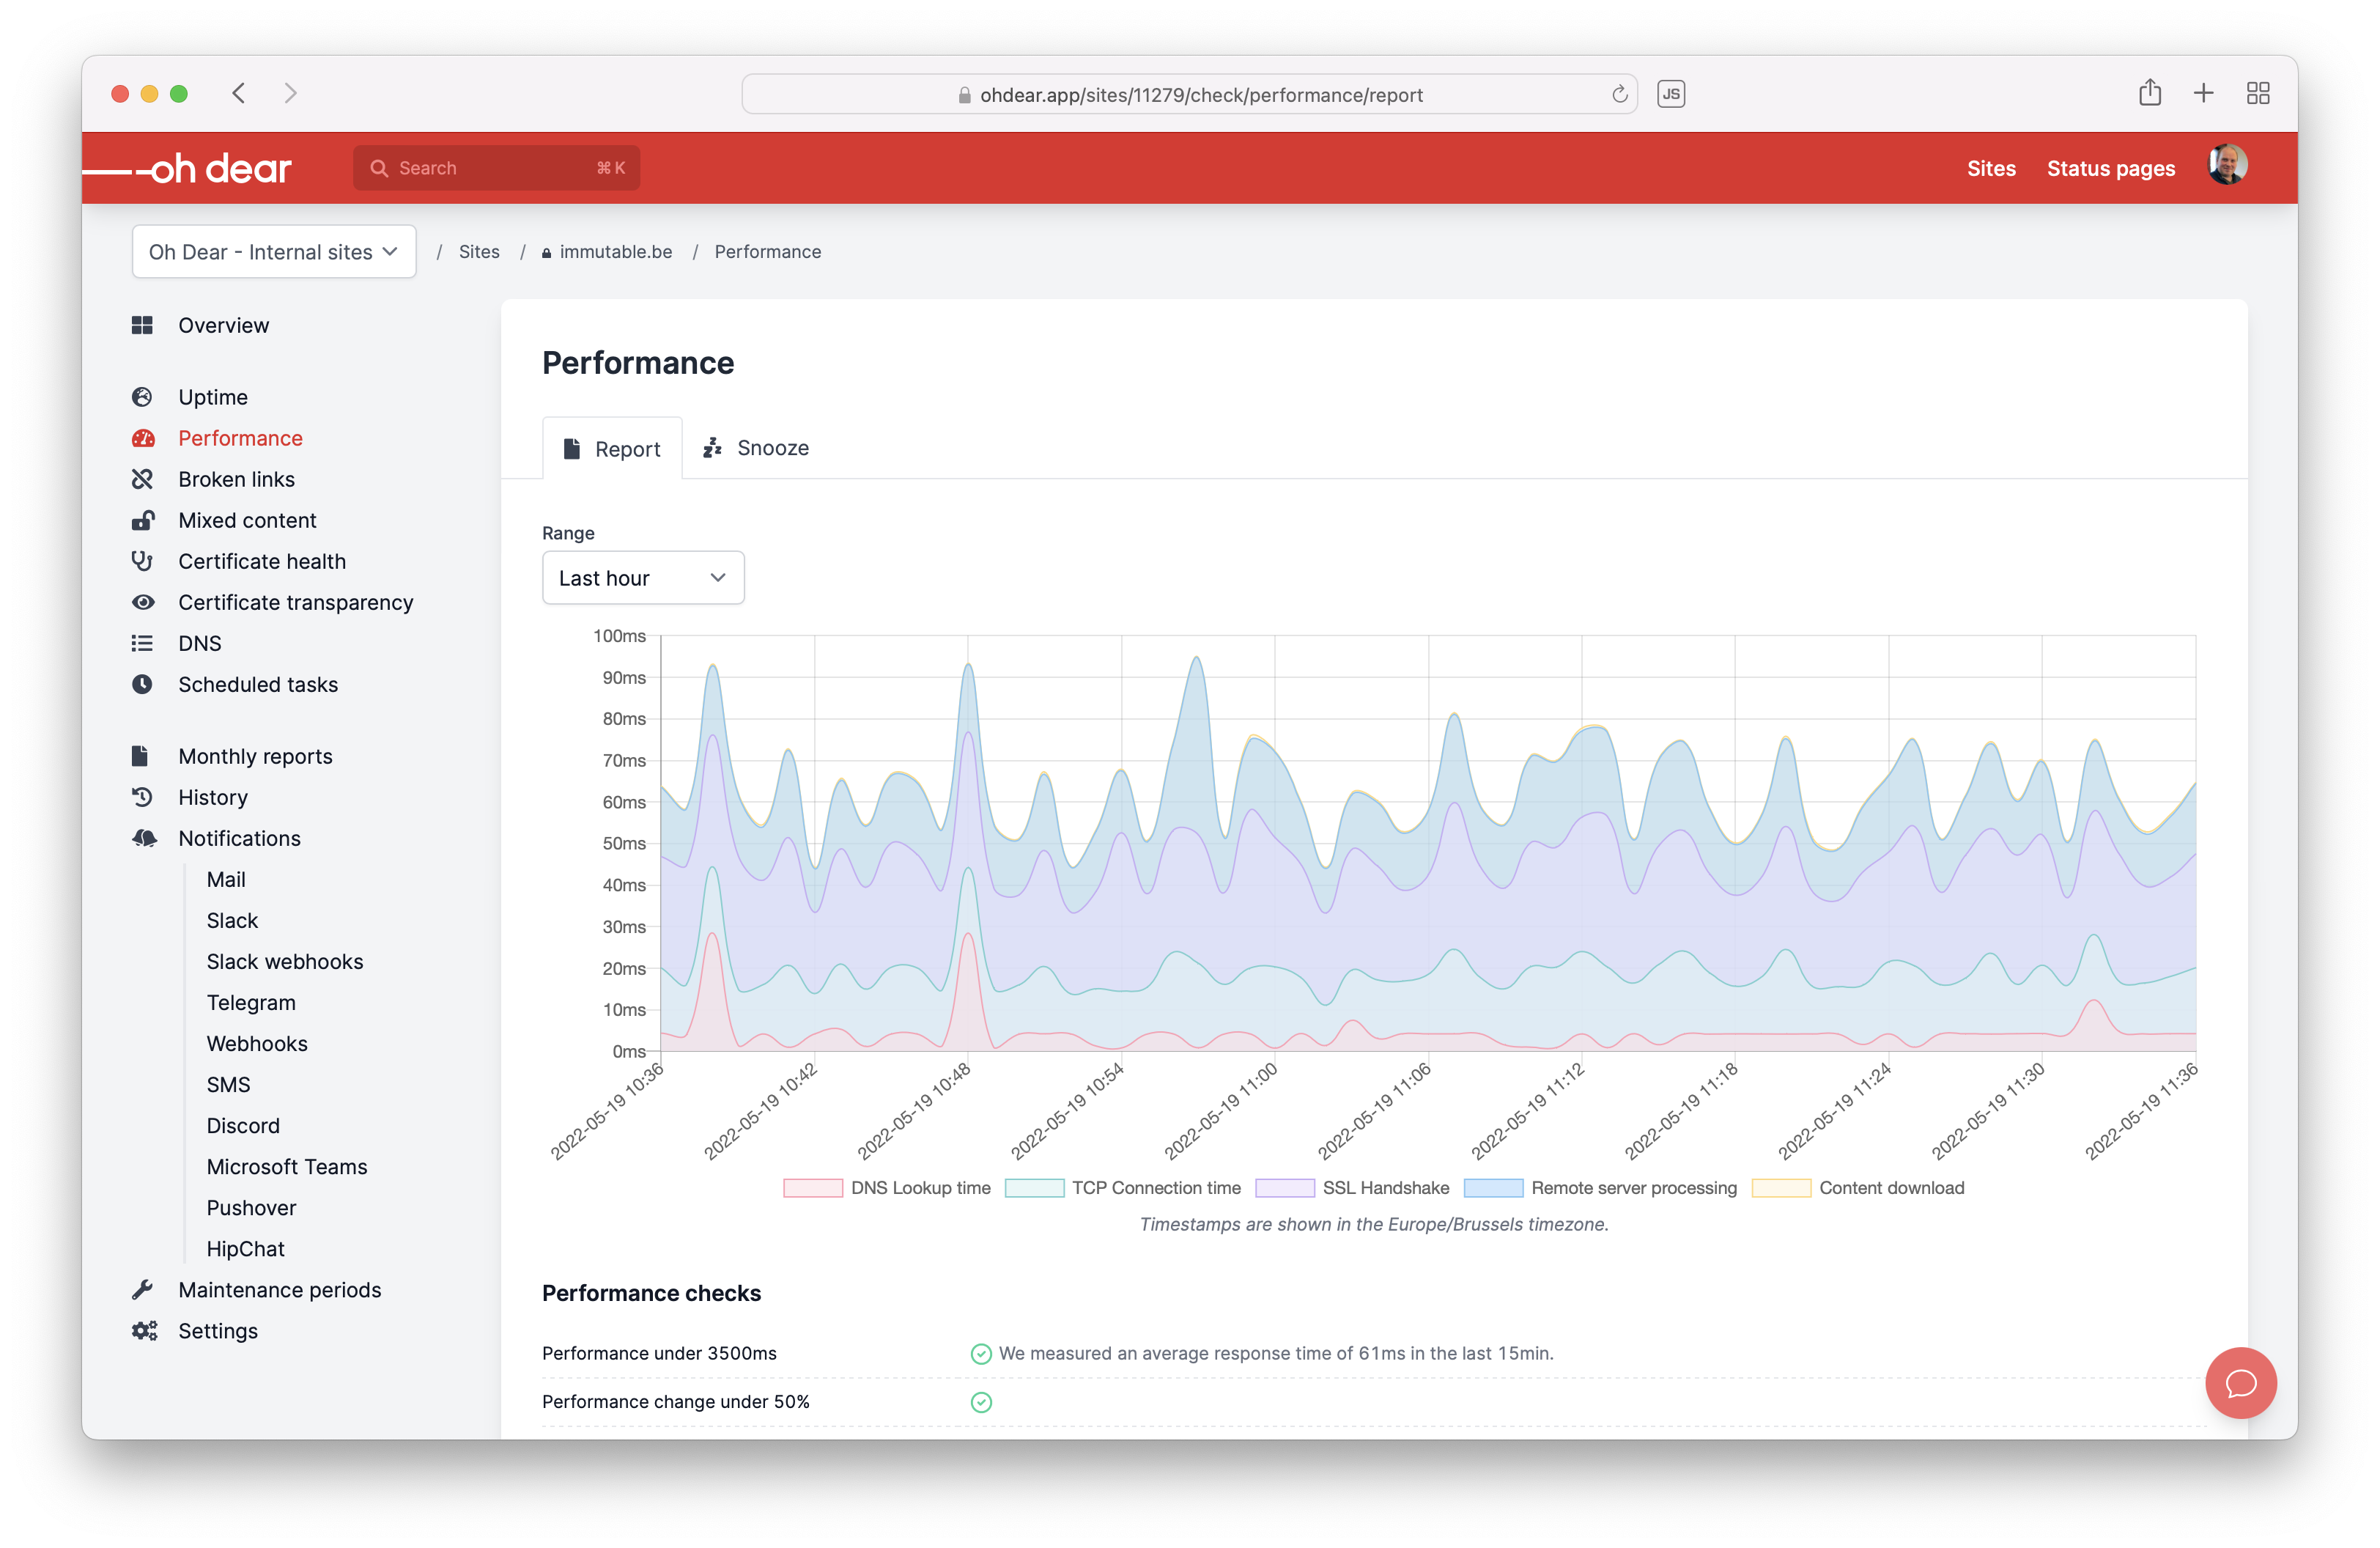This screenshot has width=2380, height=1548.
Task: Click the Broken links icon
Action: [x=142, y=479]
